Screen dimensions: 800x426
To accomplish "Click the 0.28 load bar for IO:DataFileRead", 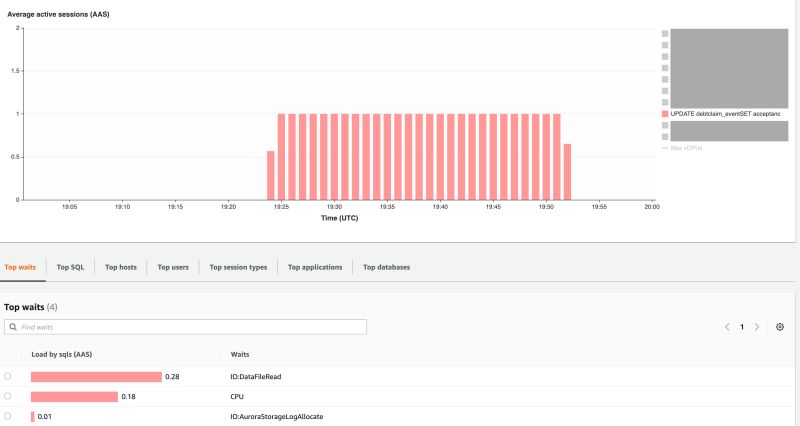I will point(96,377).
